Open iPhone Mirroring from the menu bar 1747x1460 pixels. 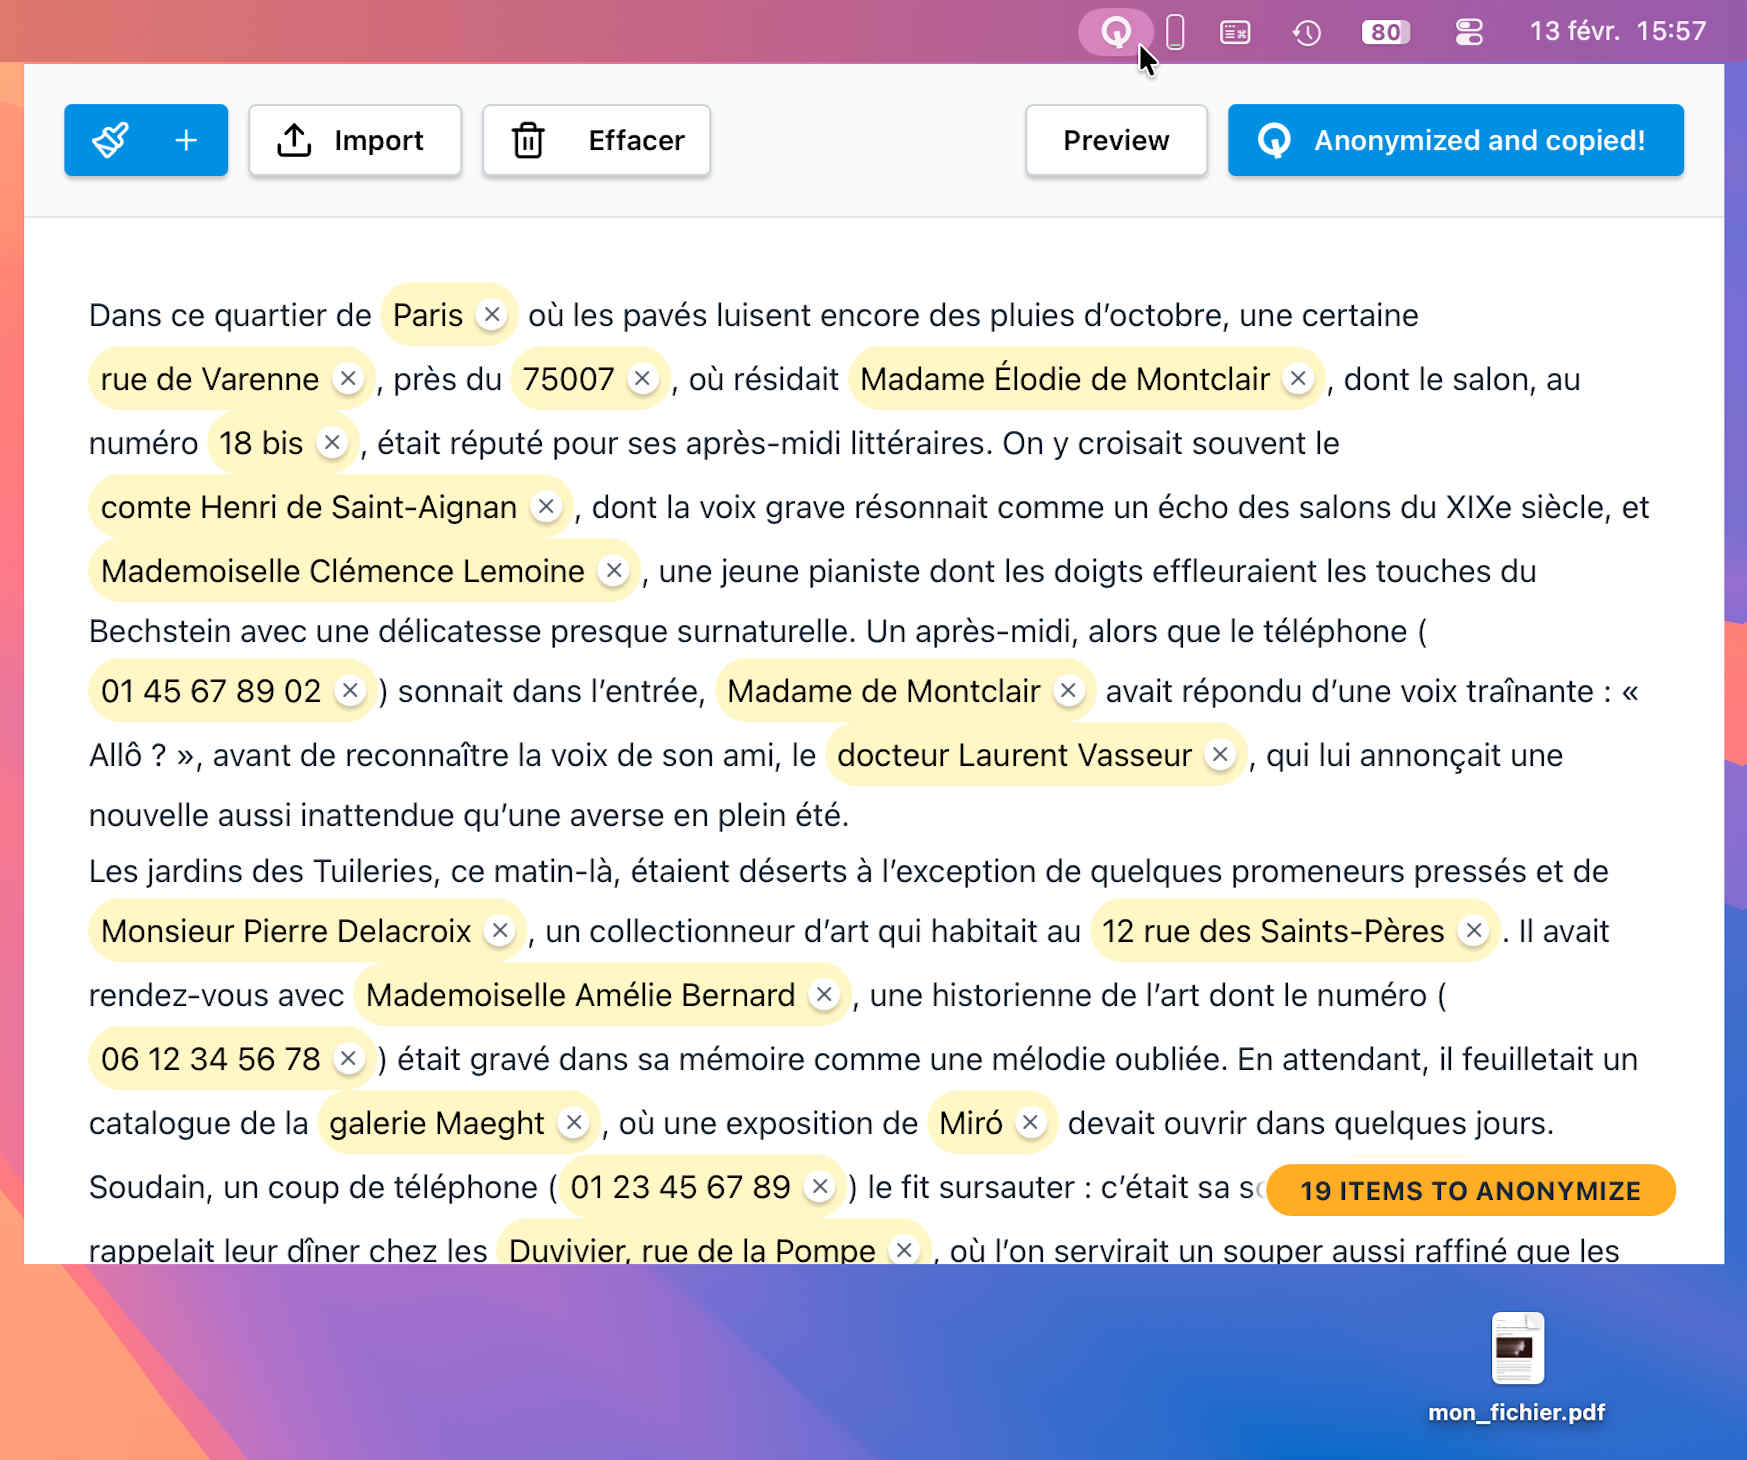coord(1176,32)
